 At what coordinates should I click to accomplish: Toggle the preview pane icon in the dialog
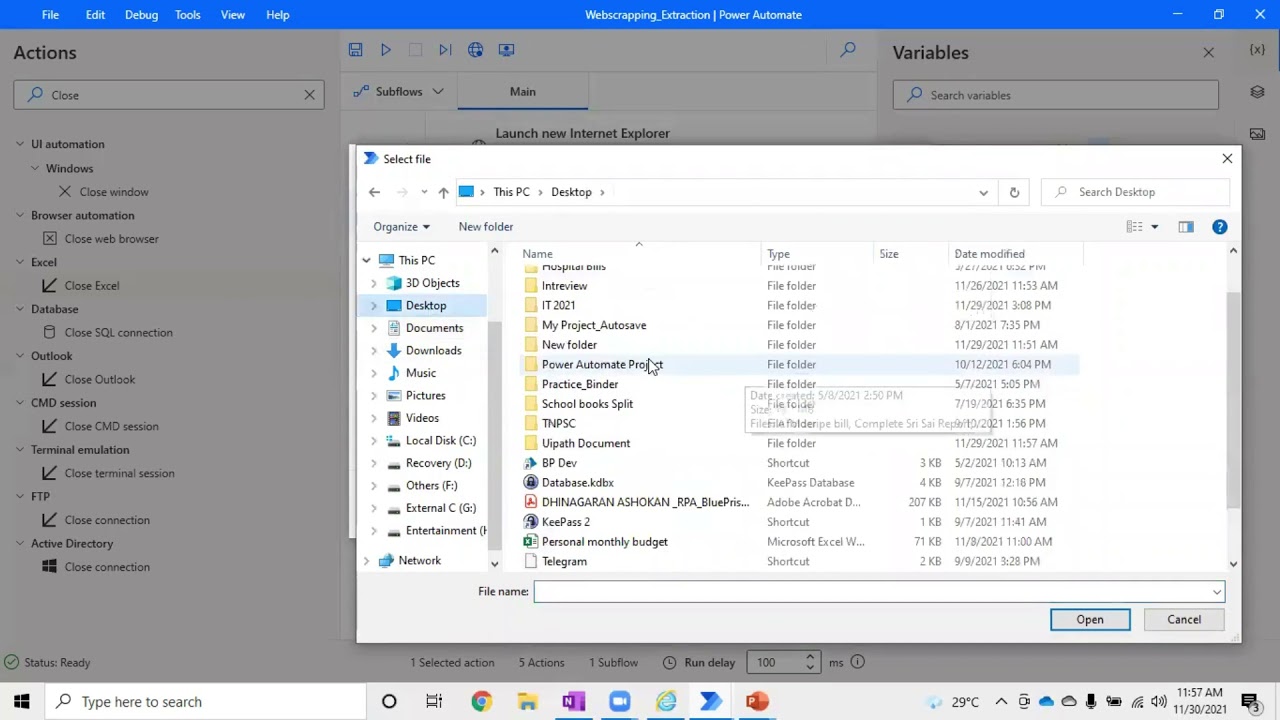(1186, 227)
